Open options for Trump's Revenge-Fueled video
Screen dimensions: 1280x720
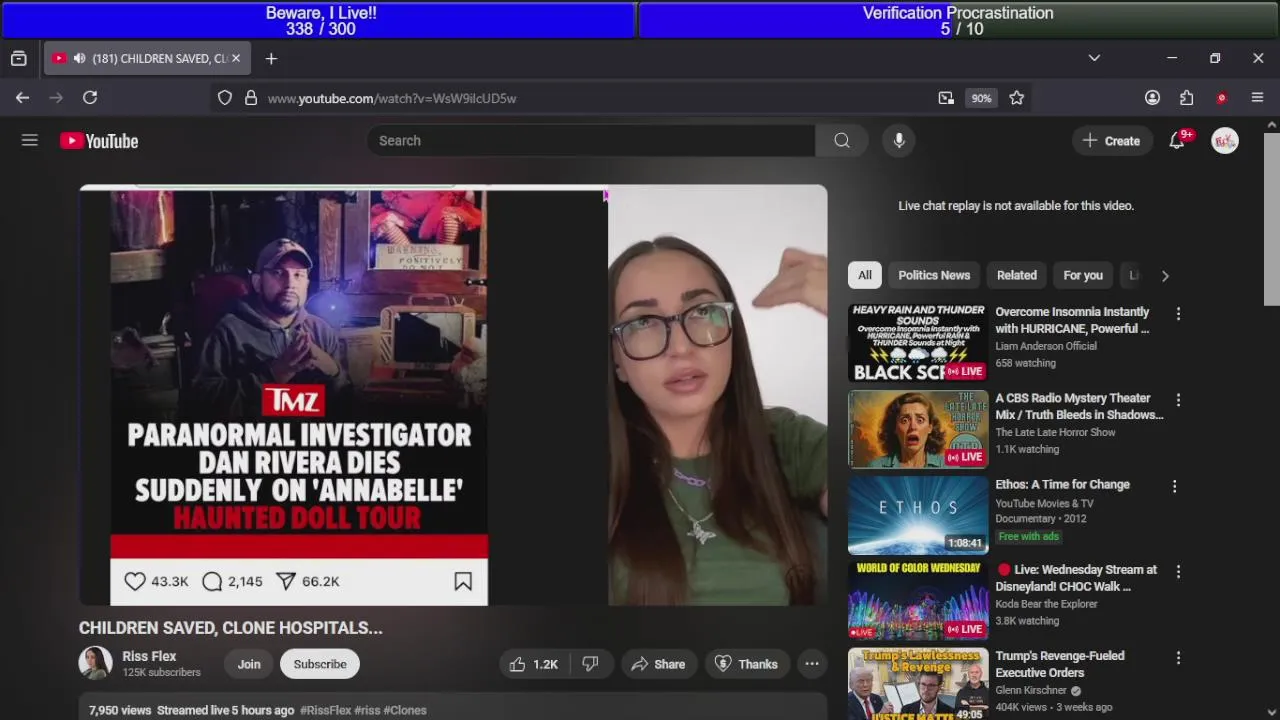point(1178,658)
